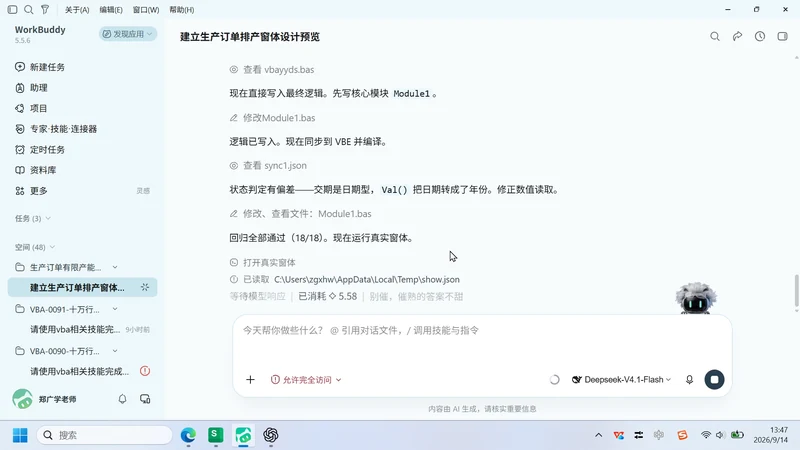Open the 查看 sync1.json step
The height and width of the screenshot is (450, 800).
(x=268, y=165)
